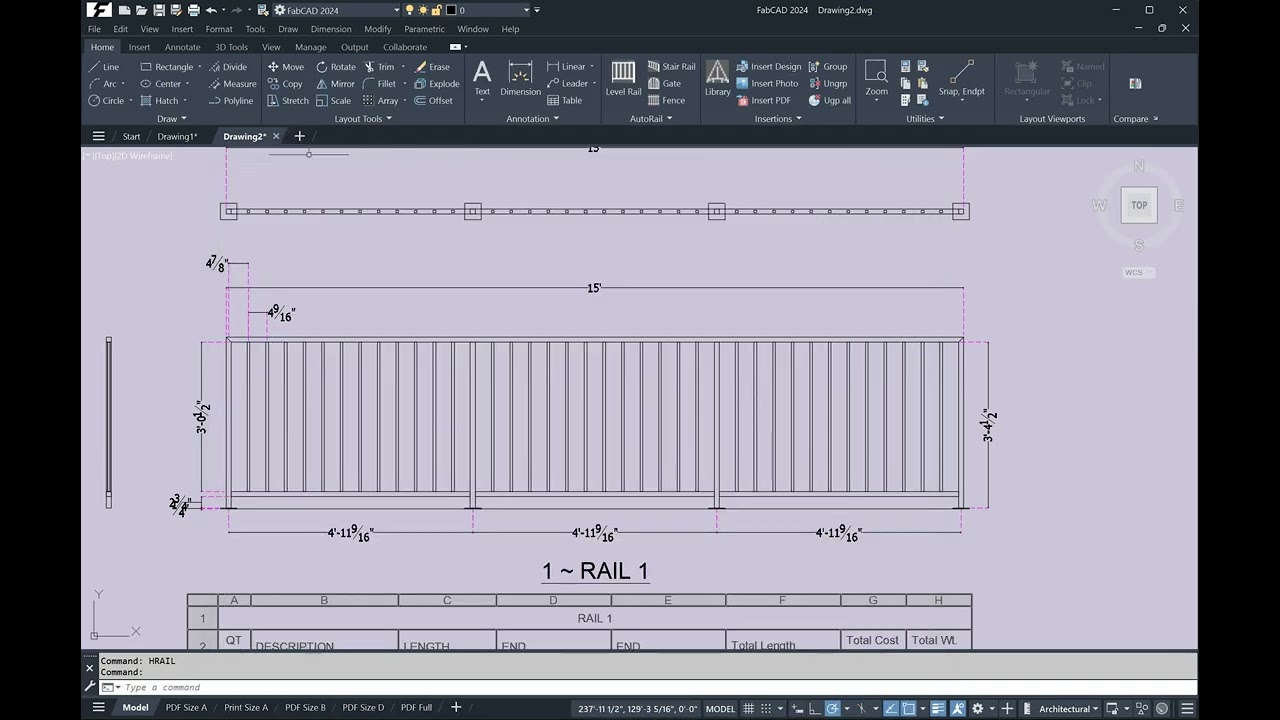1280x720 pixels.
Task: Expand the AutoRail panel
Action: pyautogui.click(x=651, y=119)
